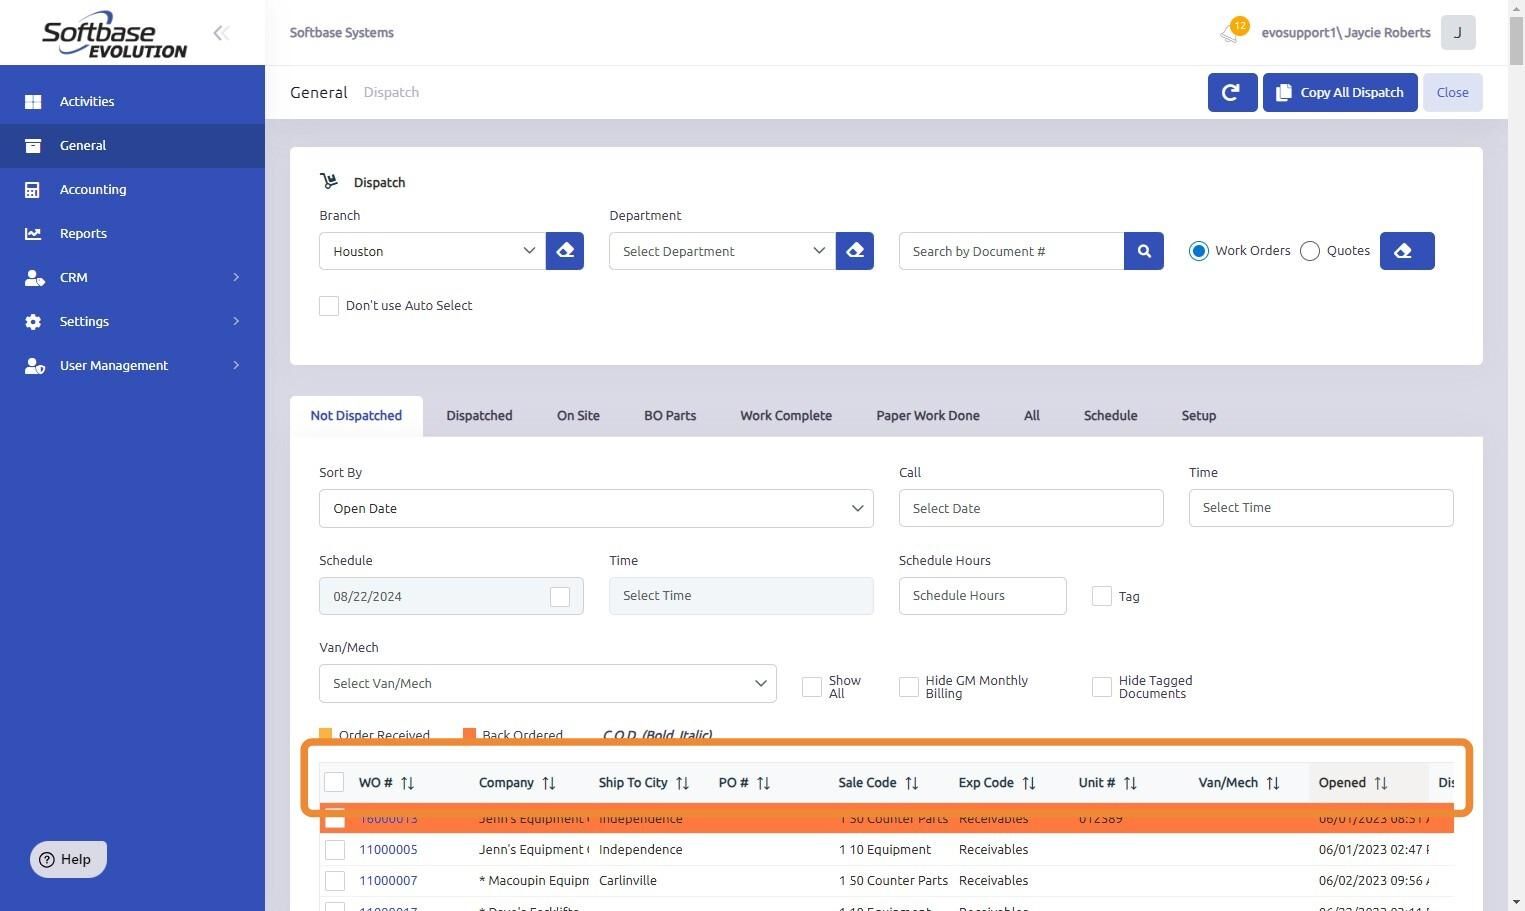Click the Reports chart icon
This screenshot has width=1525, height=911.
click(x=33, y=233)
